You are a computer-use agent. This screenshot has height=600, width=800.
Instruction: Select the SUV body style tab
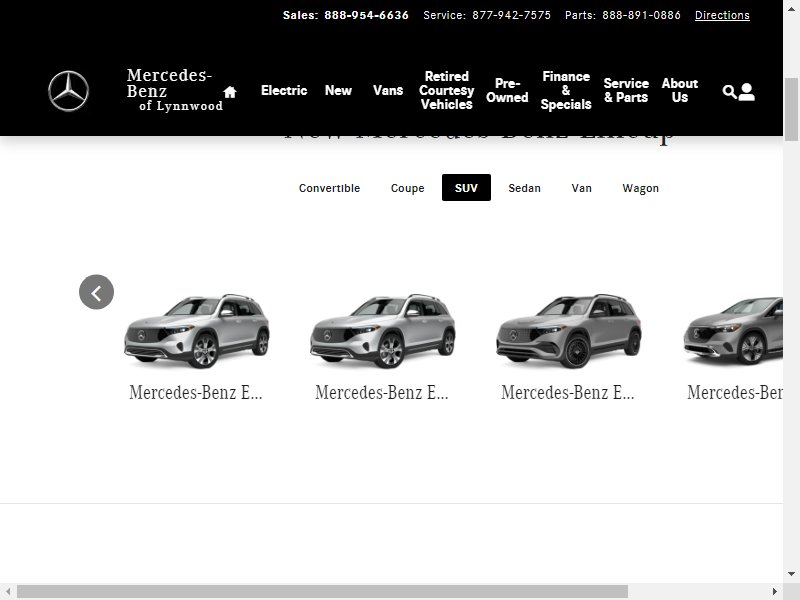click(x=466, y=188)
